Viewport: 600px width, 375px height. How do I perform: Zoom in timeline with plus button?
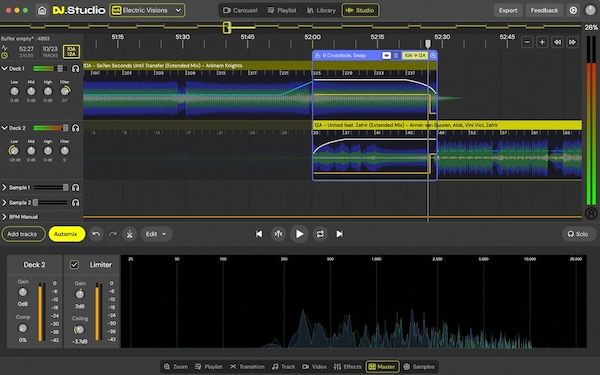542,42
